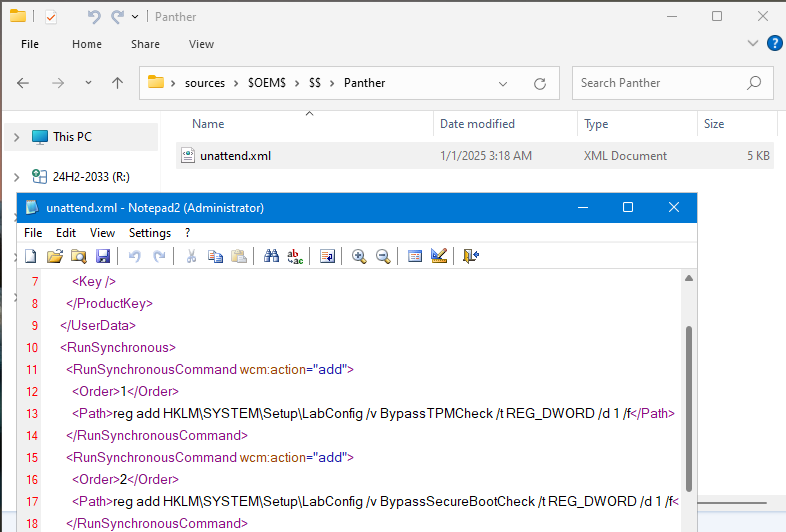This screenshot has height=532, width=786.
Task: Click Quick Access properties checkmark icon
Action: coord(51,17)
